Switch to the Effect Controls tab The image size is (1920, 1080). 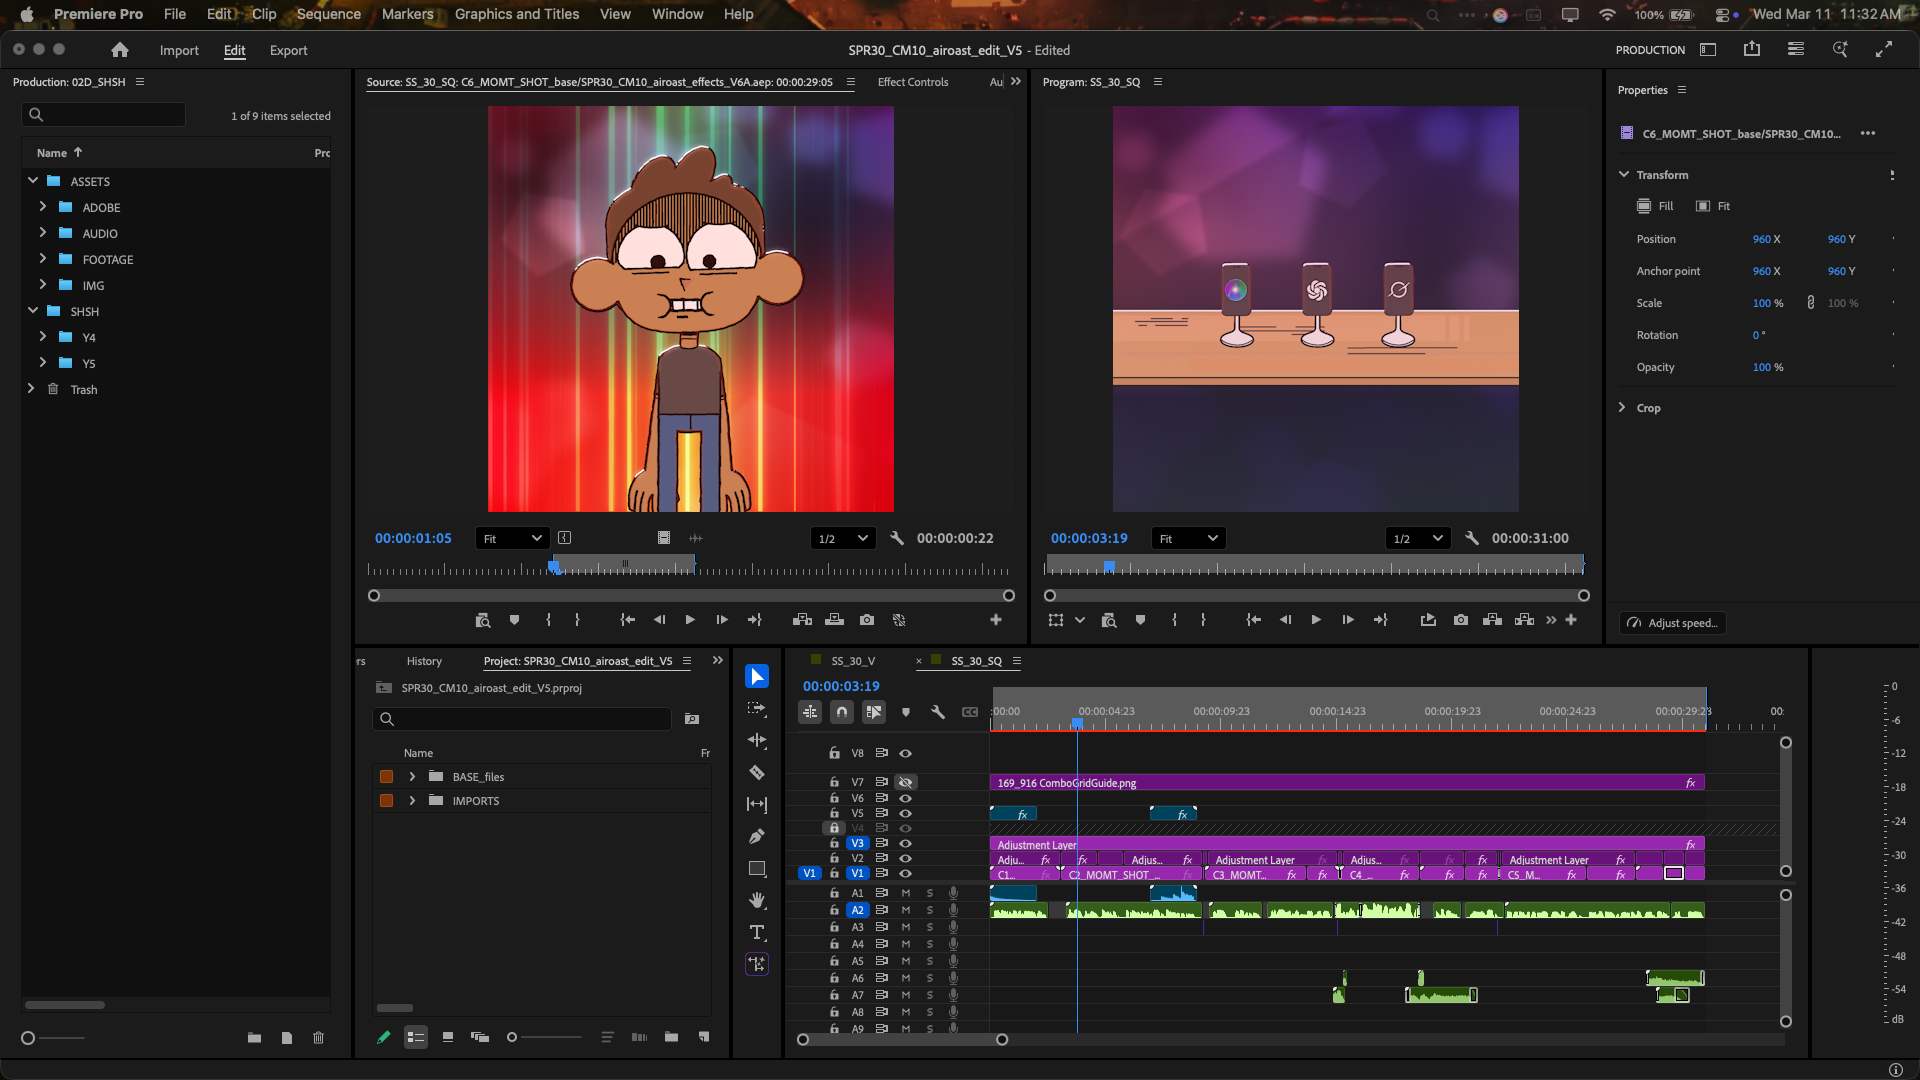pyautogui.click(x=913, y=82)
